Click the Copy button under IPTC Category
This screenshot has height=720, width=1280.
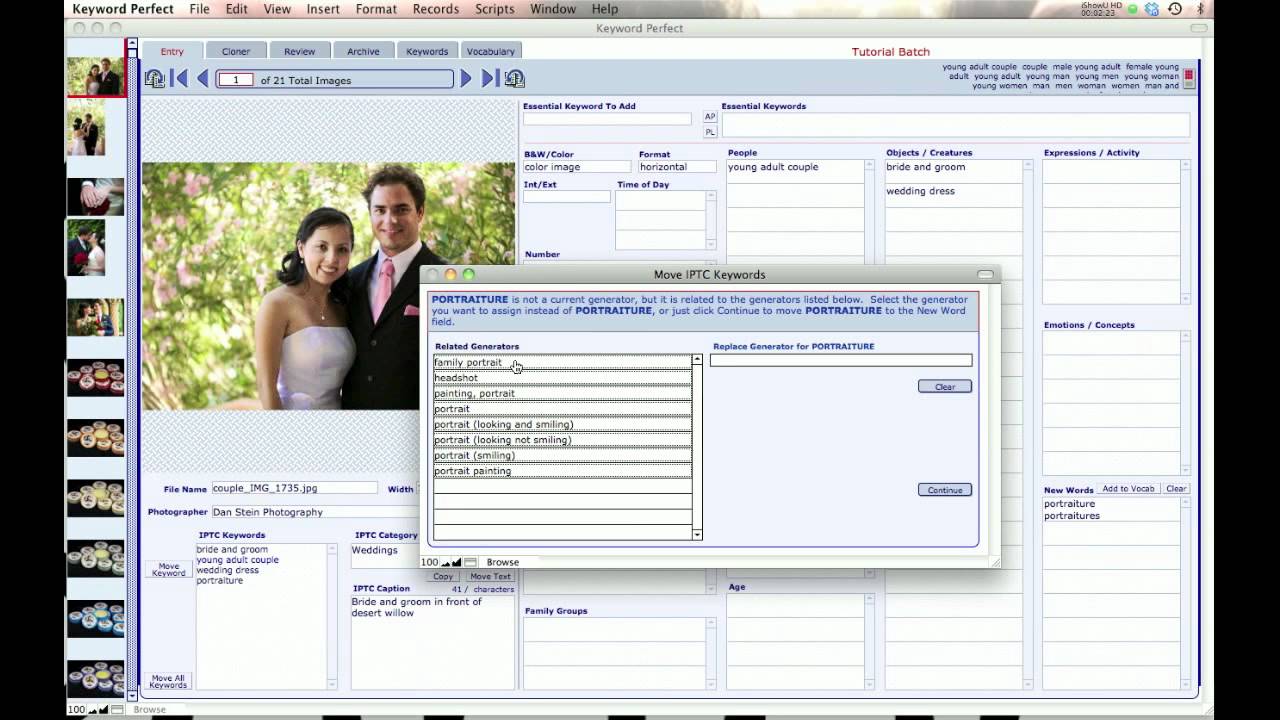[443, 576]
